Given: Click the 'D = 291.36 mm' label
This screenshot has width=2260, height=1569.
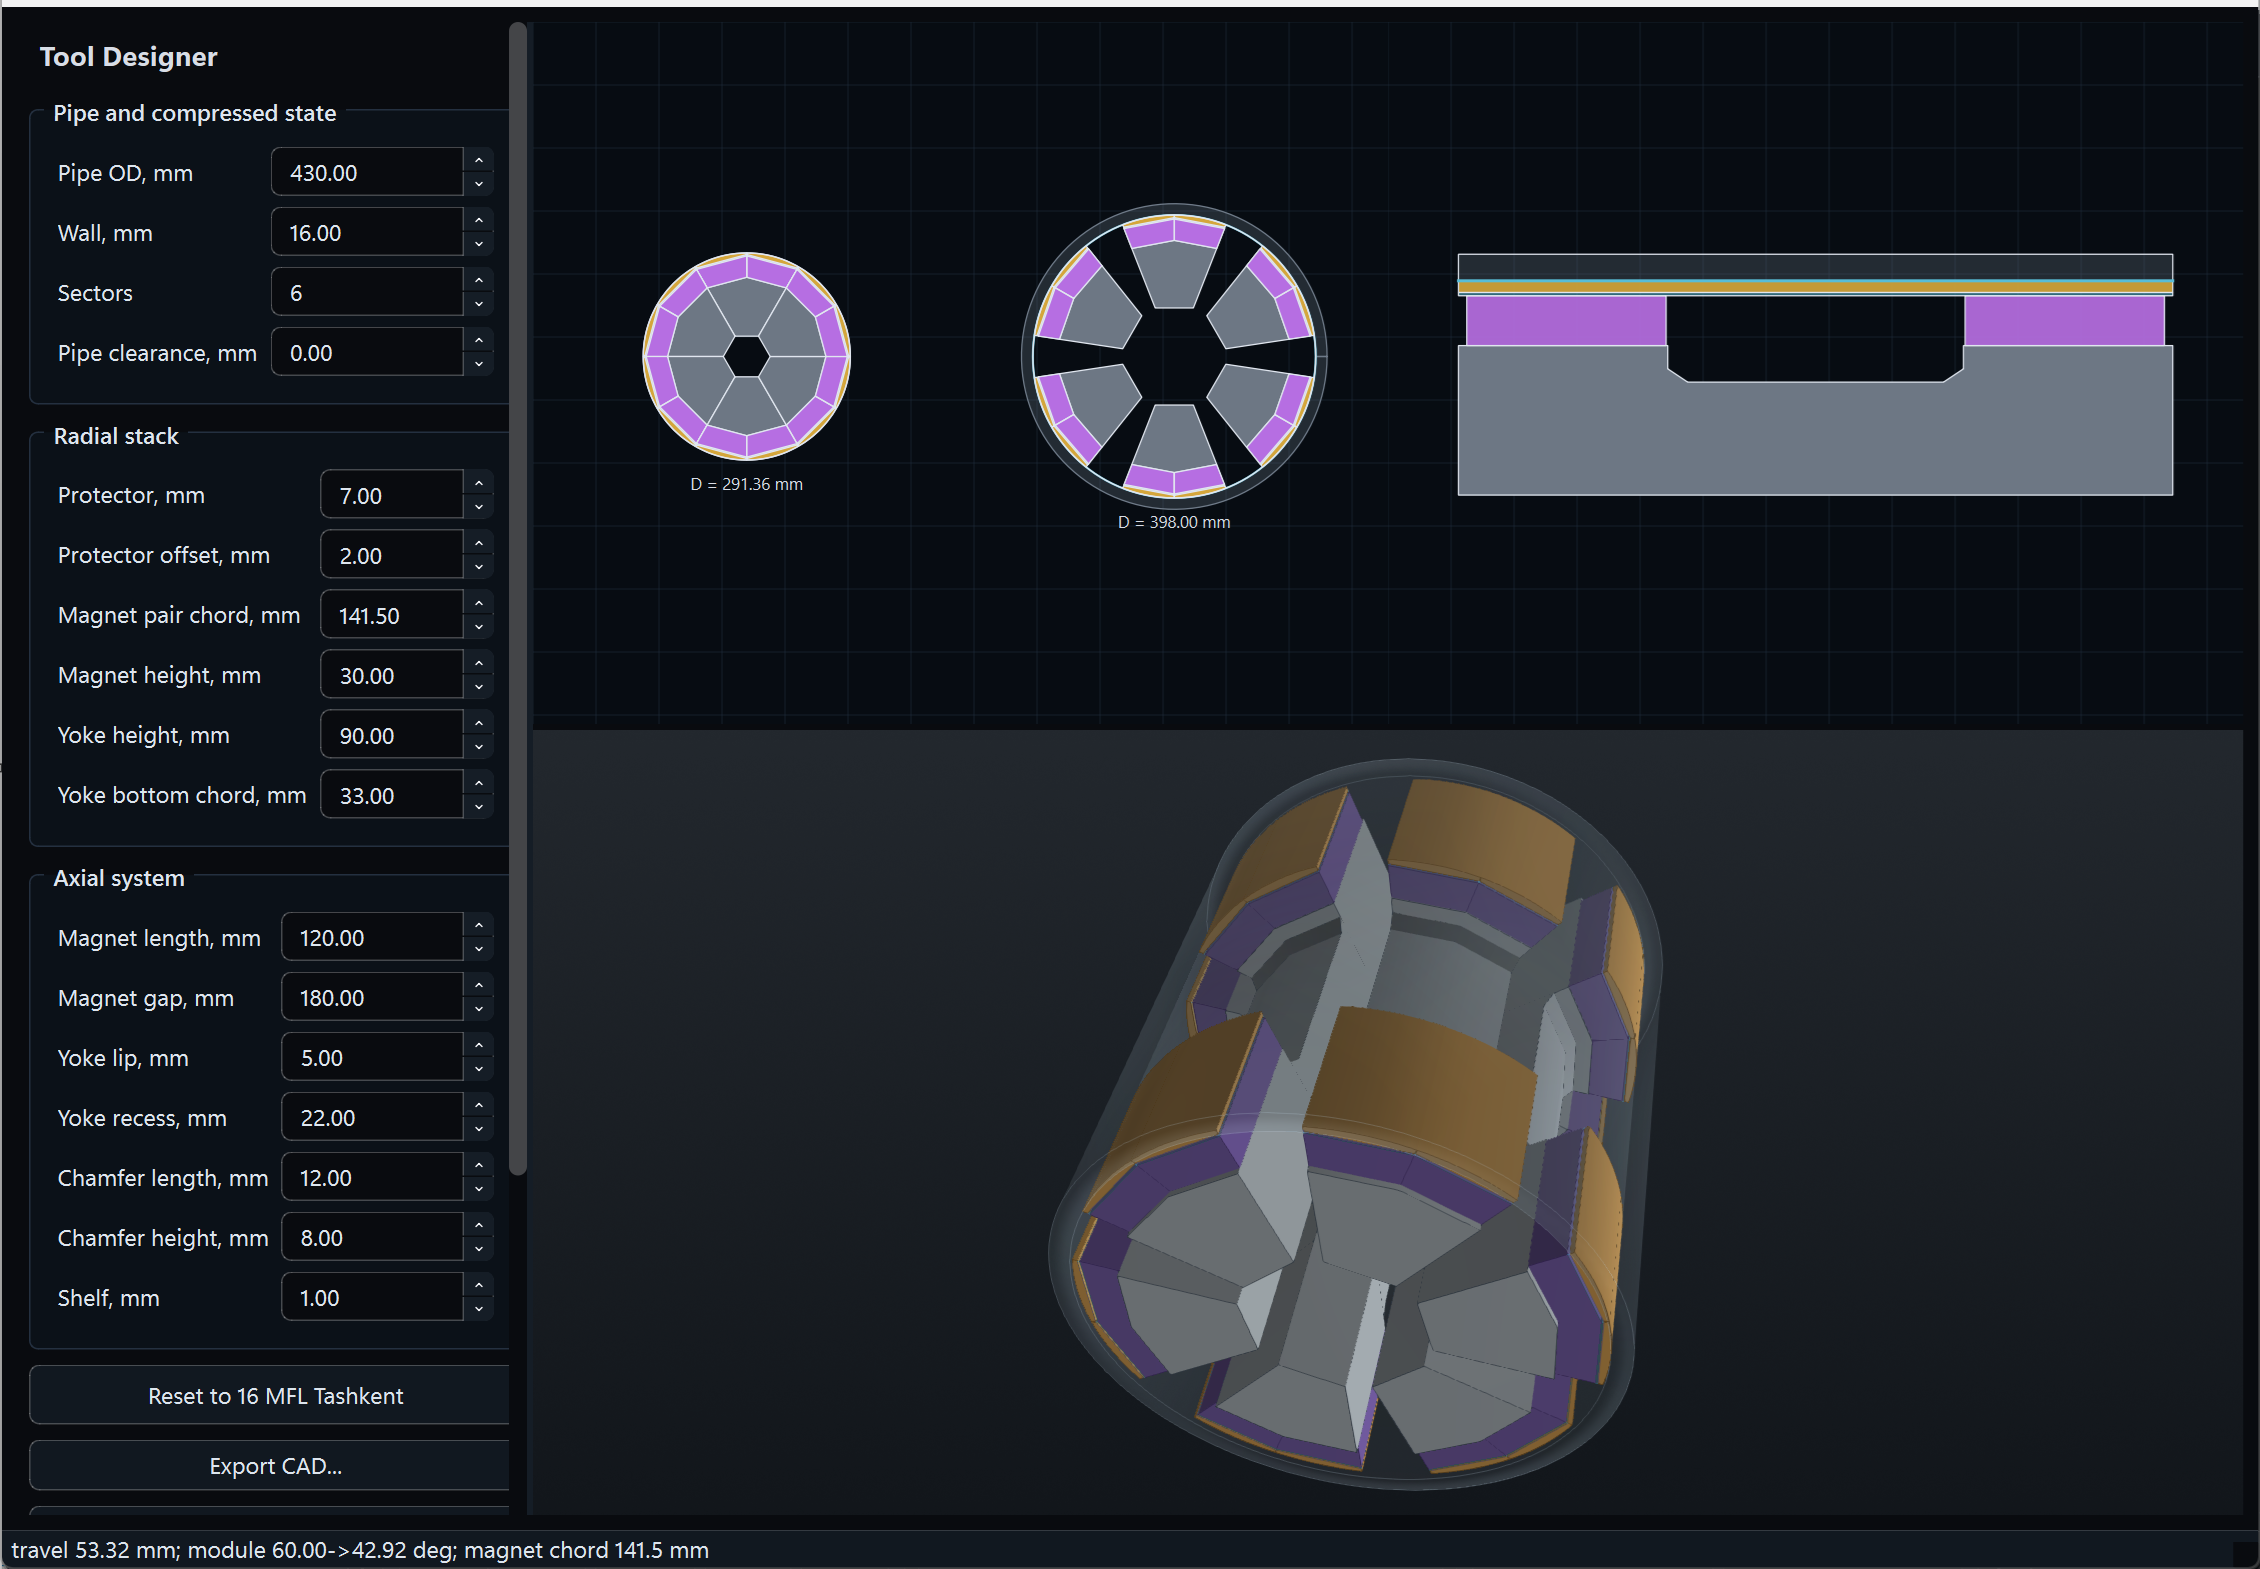Looking at the screenshot, I should point(746,484).
